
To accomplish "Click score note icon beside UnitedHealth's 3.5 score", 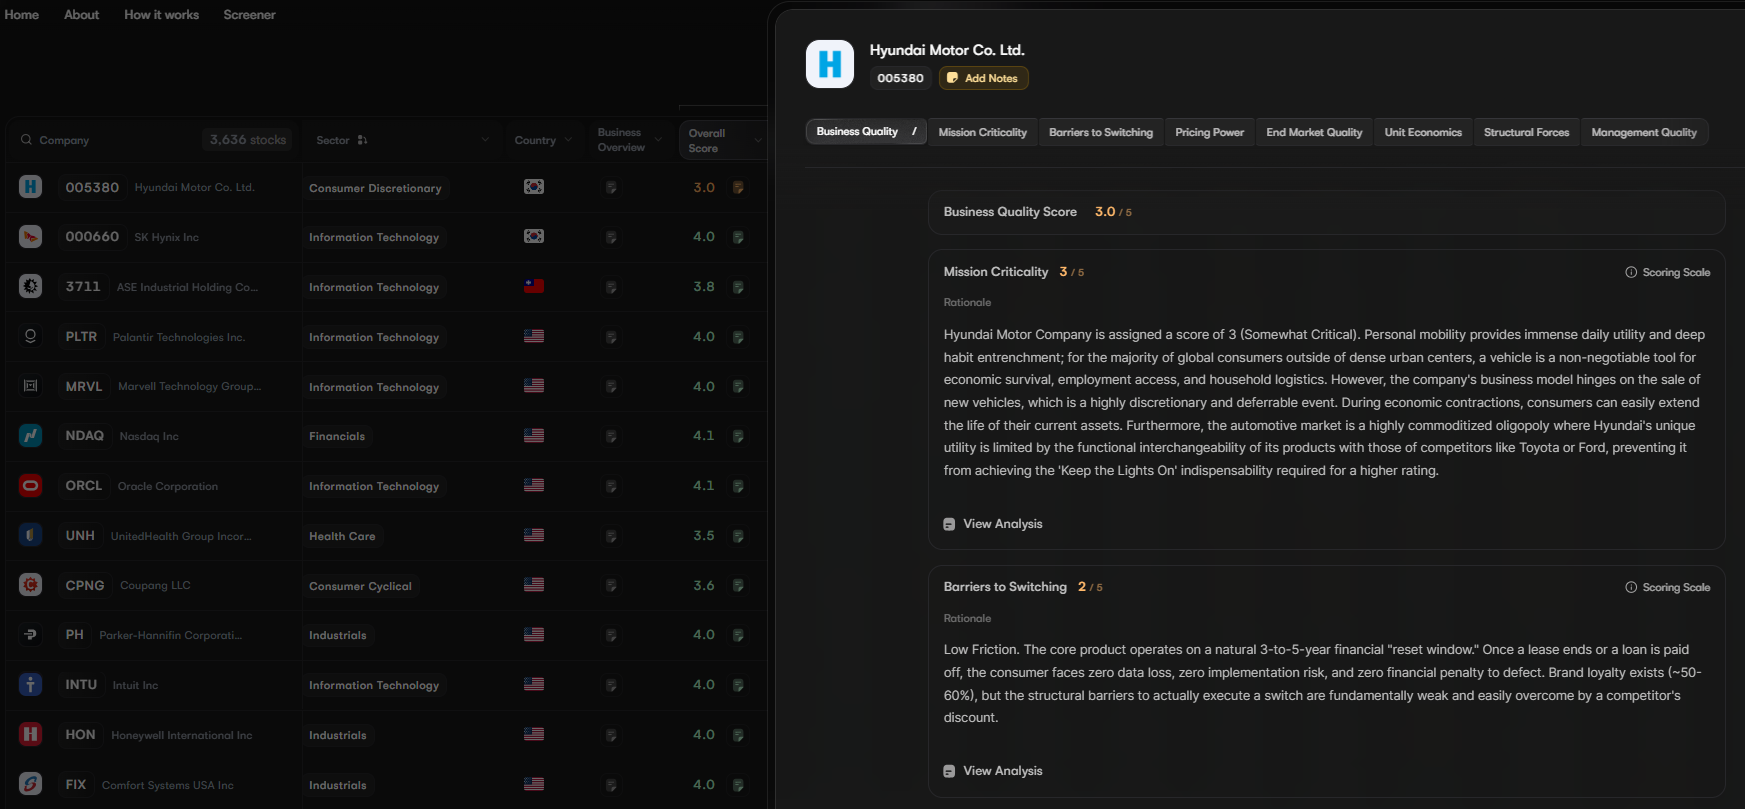I will [738, 536].
